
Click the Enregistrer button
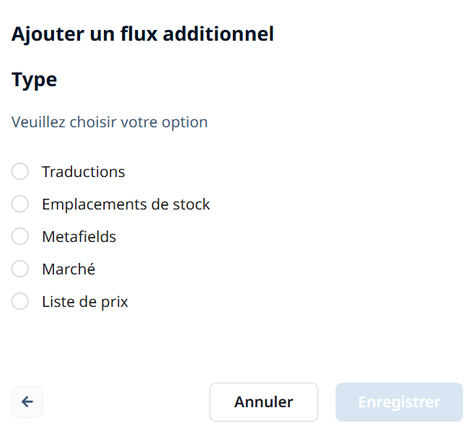pyautogui.click(x=399, y=402)
